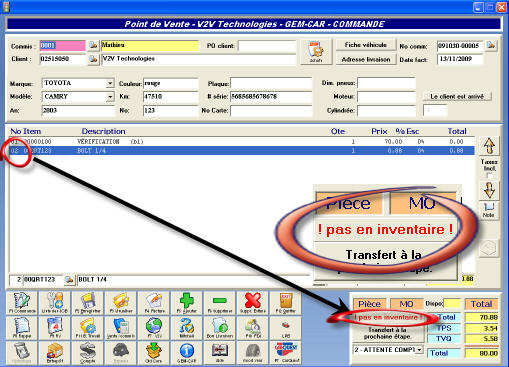Image resolution: width=509 pixels, height=367 pixels.
Task: Click the yellow name field showing Mathieu
Action: (150, 46)
